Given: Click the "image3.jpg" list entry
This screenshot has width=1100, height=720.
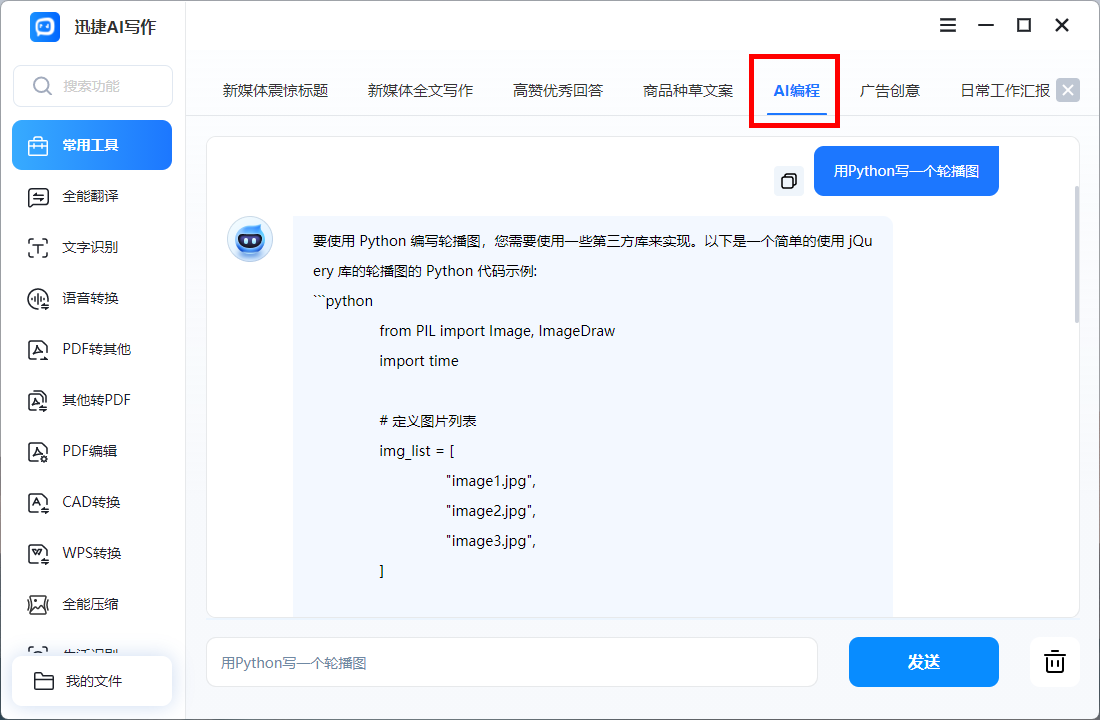Looking at the screenshot, I should [491, 541].
